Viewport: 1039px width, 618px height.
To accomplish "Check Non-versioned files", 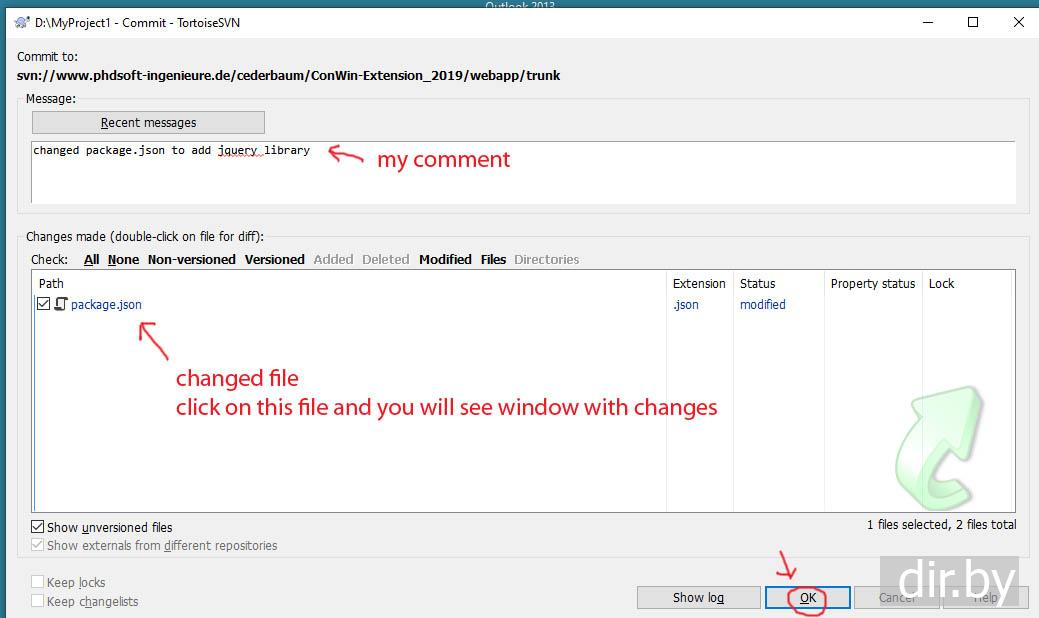I will click(x=191, y=260).
